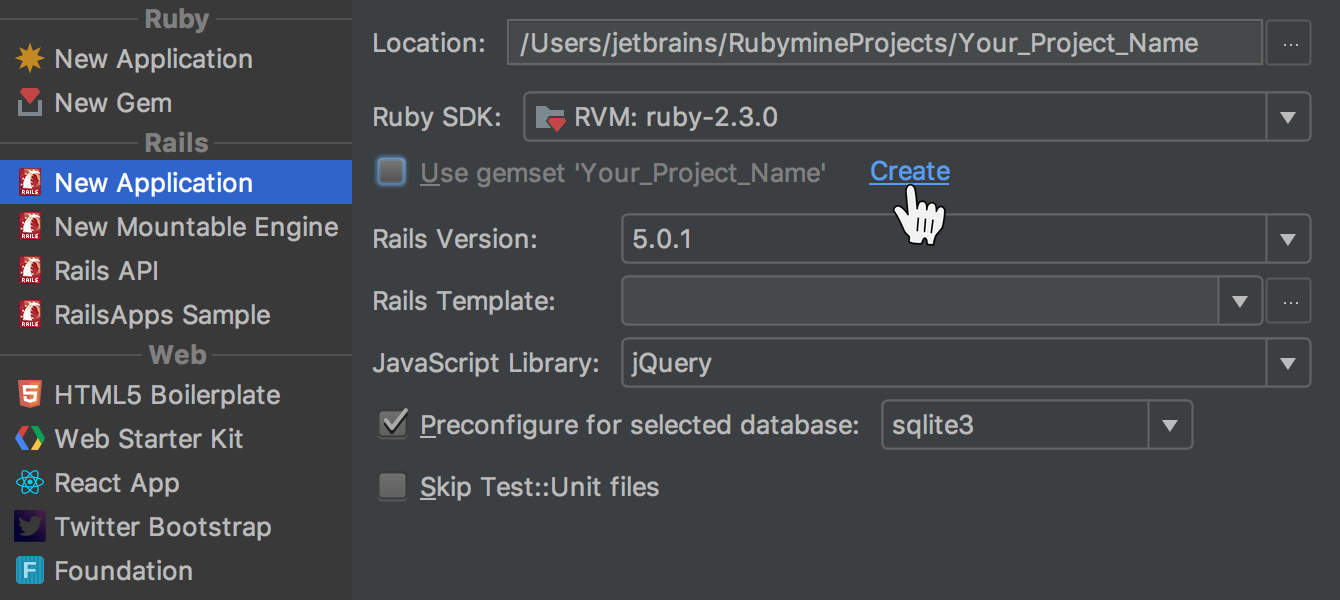
Task: Click the HTML5 Boilerplate shield icon
Action: tap(30, 395)
